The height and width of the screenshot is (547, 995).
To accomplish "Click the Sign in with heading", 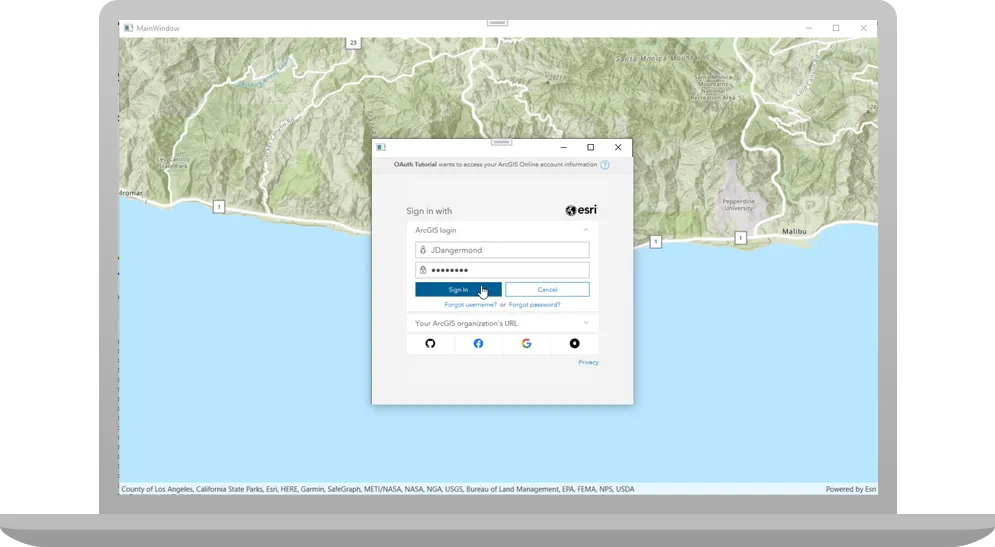I will pos(429,211).
